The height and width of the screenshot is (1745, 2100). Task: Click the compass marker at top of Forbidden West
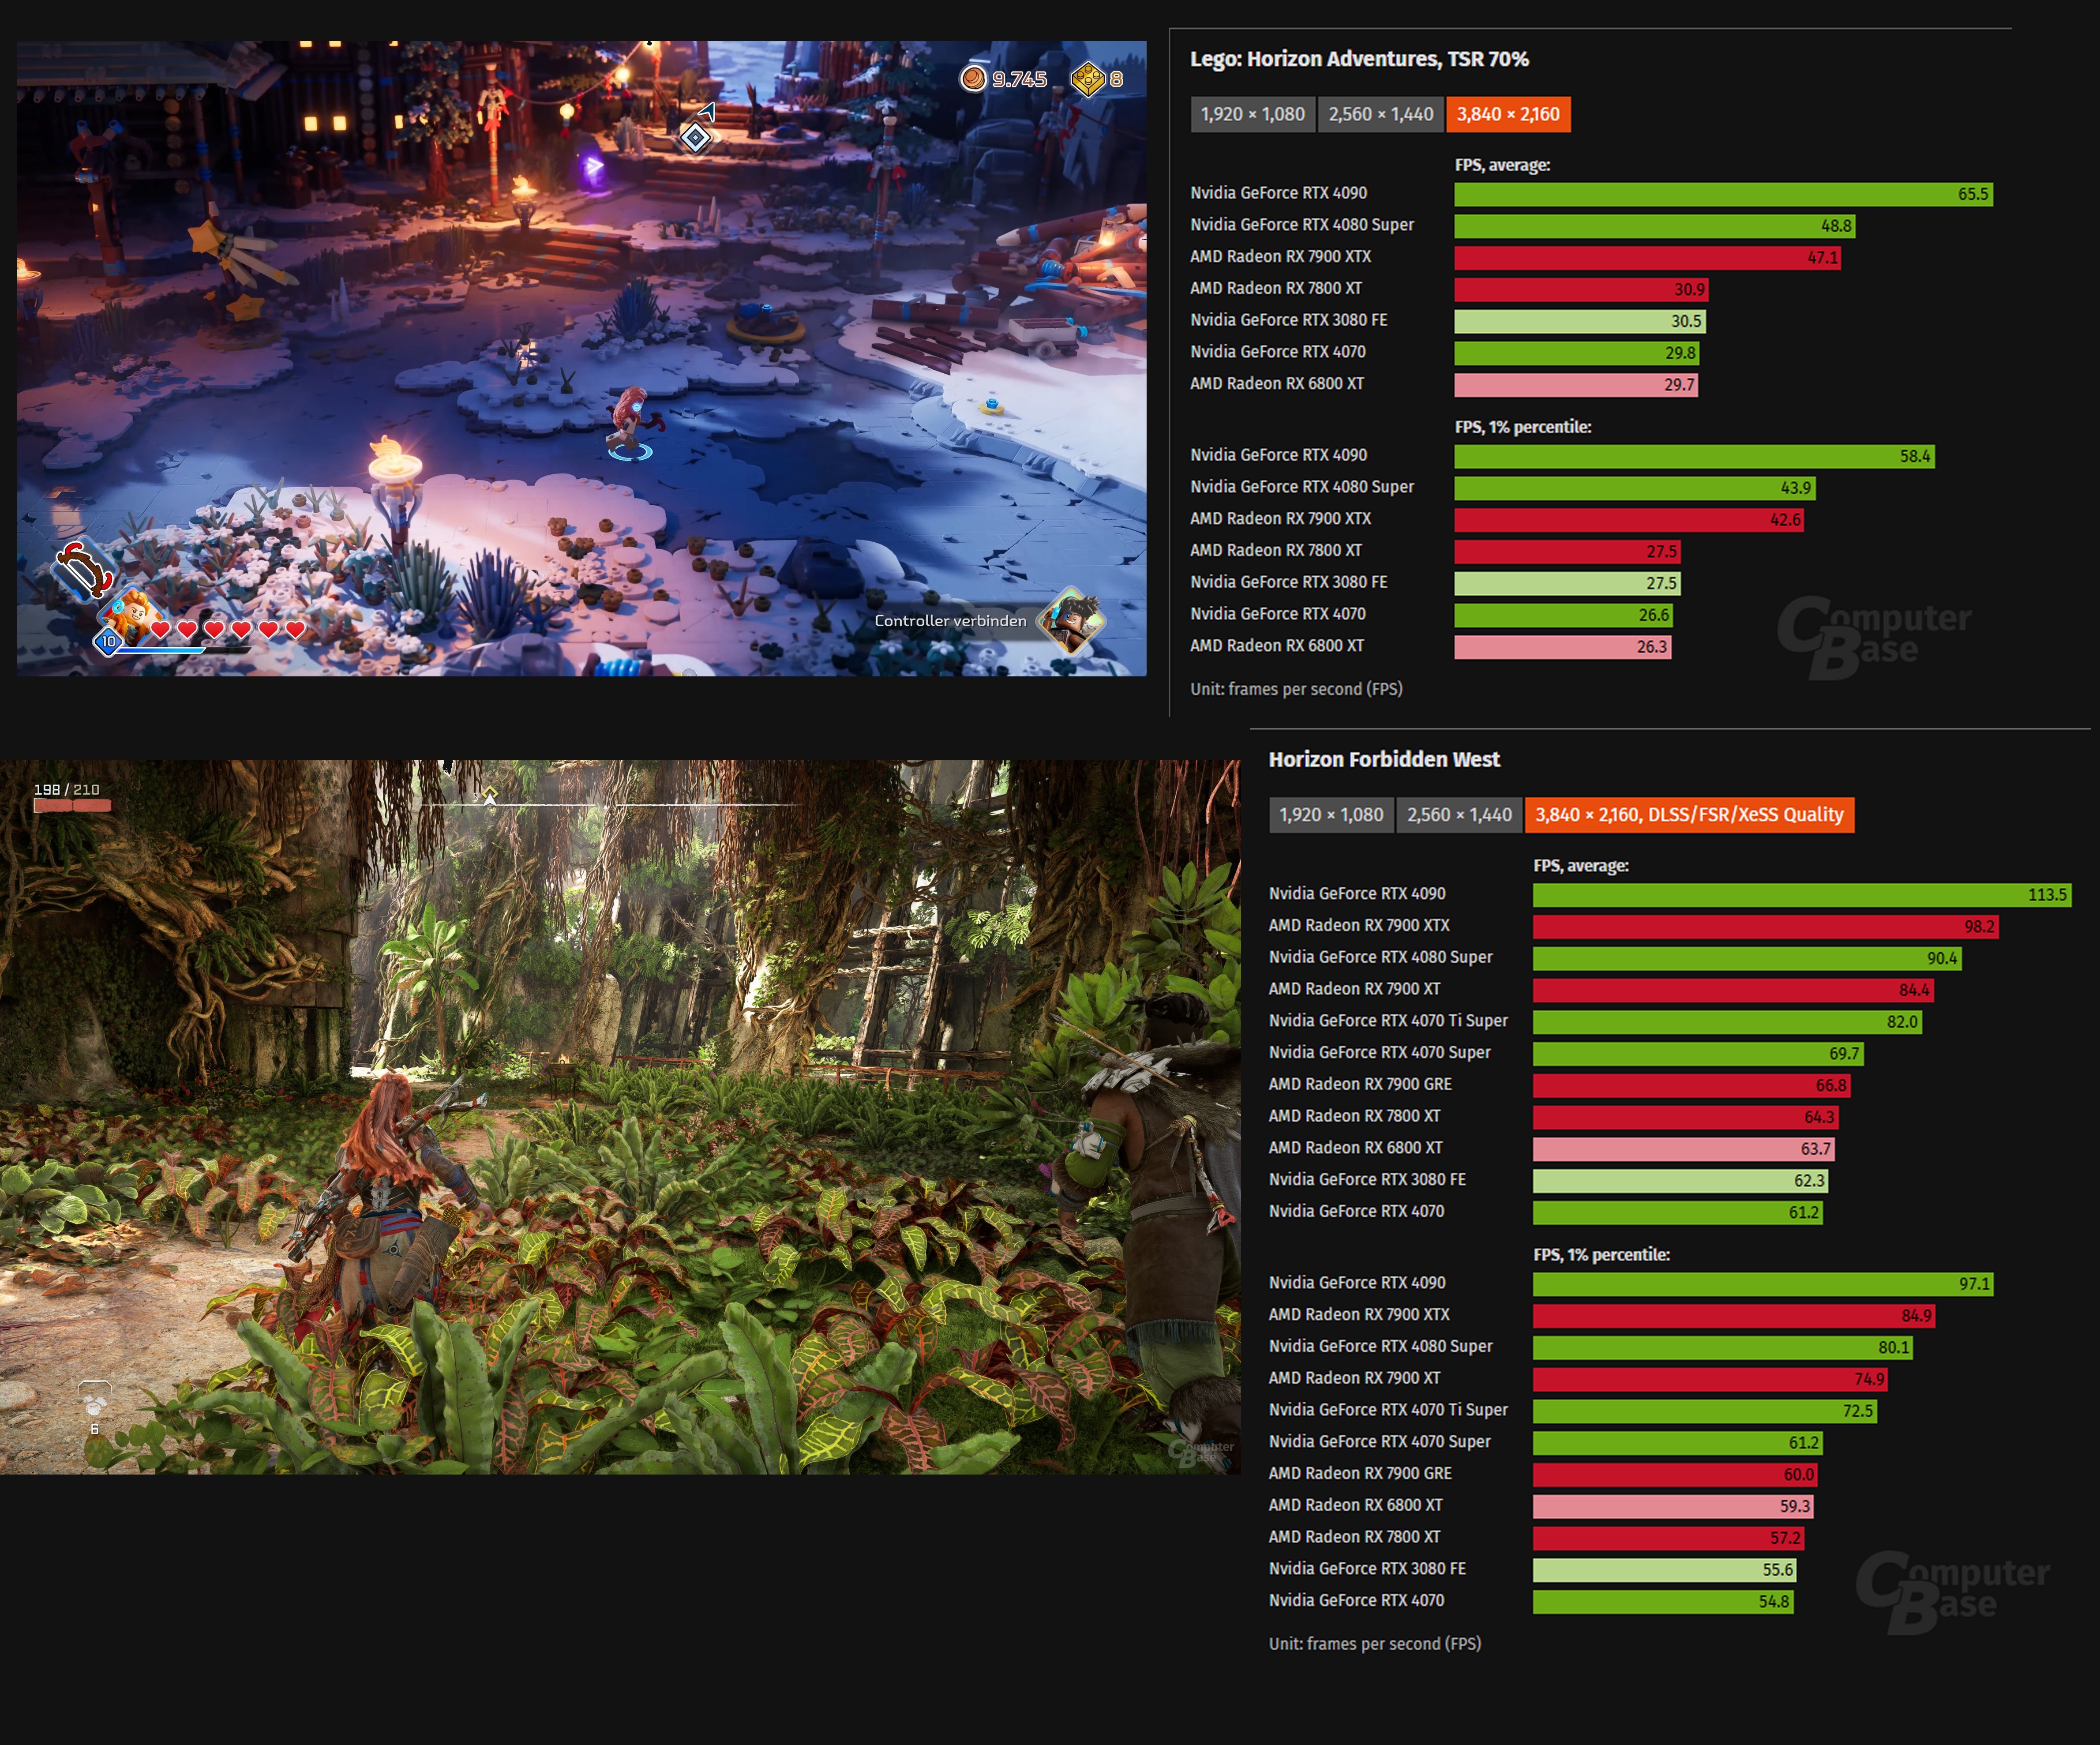(490, 796)
